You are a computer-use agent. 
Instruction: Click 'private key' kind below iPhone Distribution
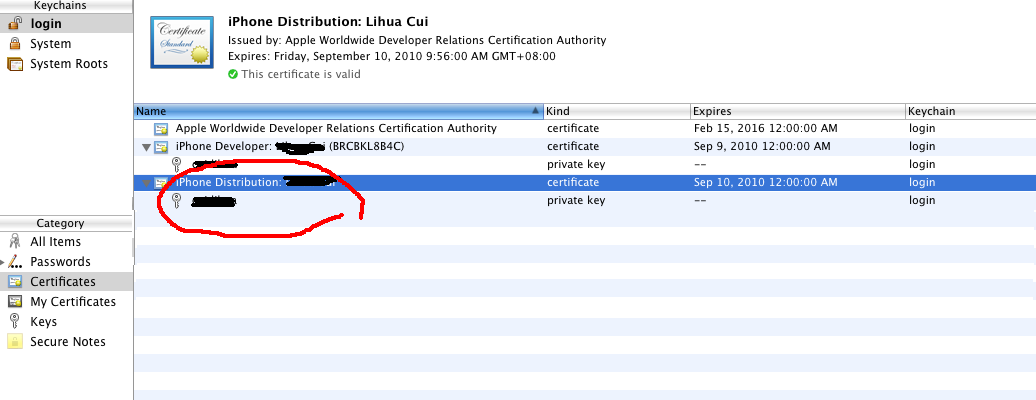576,200
